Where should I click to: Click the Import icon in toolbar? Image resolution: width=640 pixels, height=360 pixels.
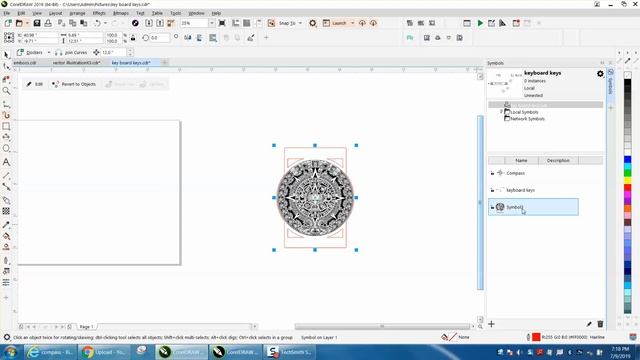click(x=149, y=23)
